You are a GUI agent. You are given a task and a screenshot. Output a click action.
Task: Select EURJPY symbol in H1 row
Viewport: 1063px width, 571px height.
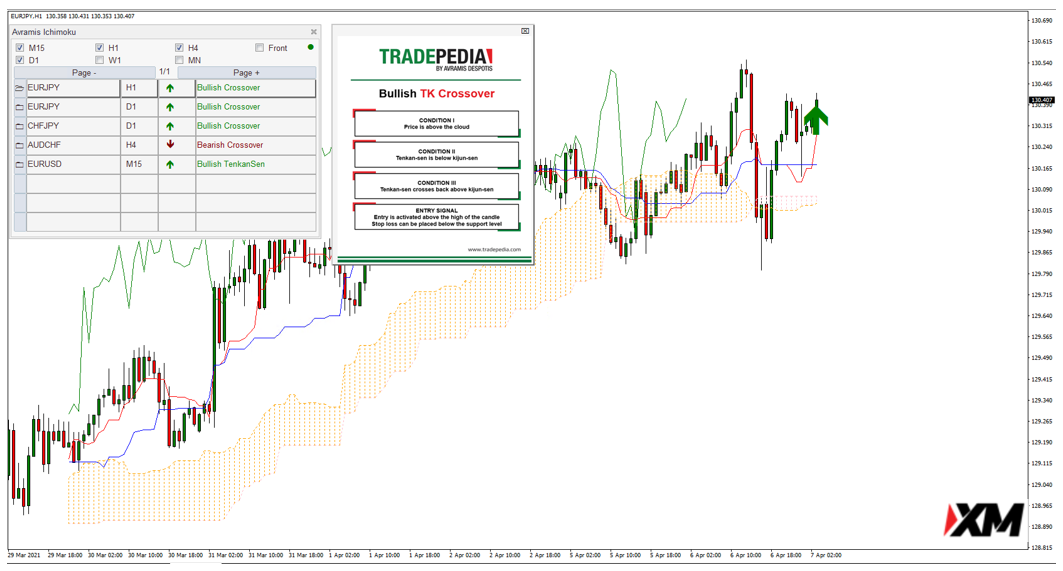pos(73,87)
